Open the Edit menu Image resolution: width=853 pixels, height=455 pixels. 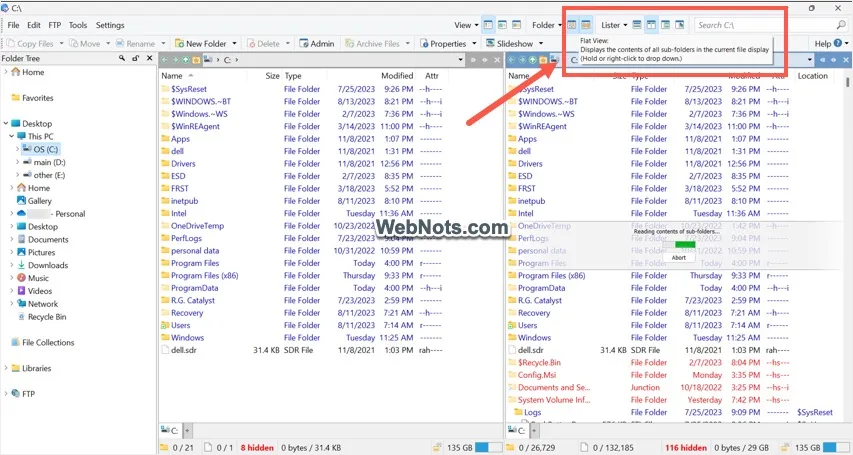(34, 25)
